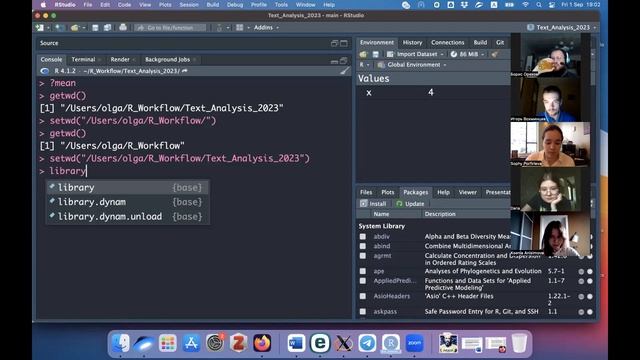Screen dimensions: 640x360
Task: Open the R language selector dropdown
Action: pyautogui.click(x=364, y=64)
